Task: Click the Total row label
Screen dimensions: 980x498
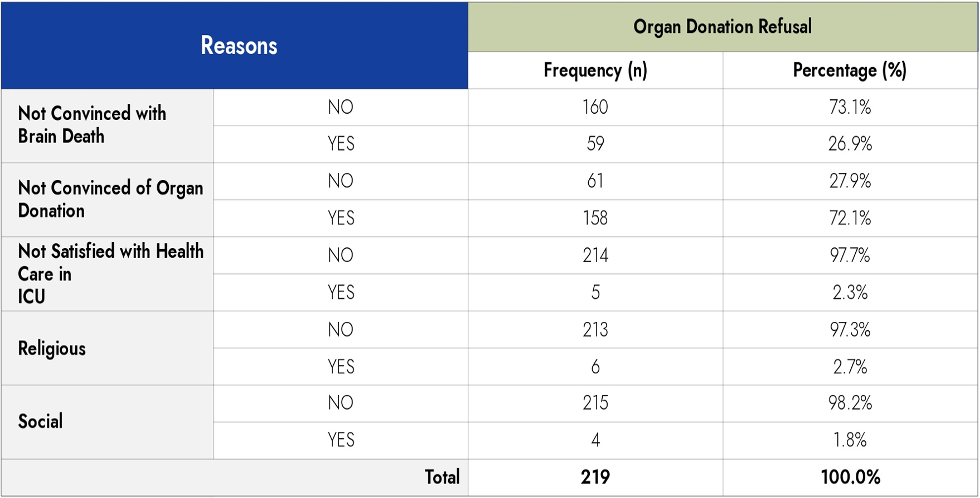Action: click(442, 478)
